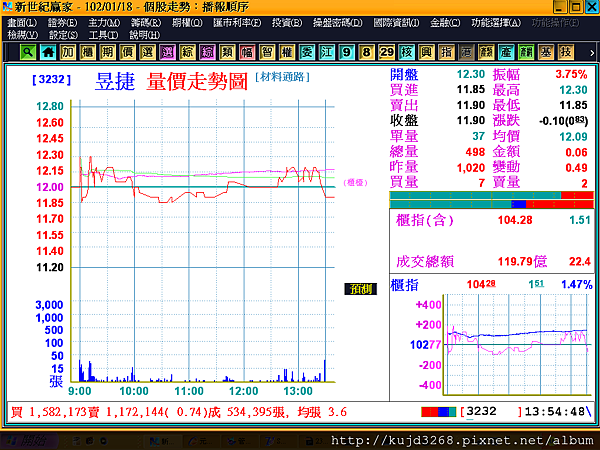Open the 操盤密碼(D) menu
This screenshot has width=600, height=450.
coord(338,23)
